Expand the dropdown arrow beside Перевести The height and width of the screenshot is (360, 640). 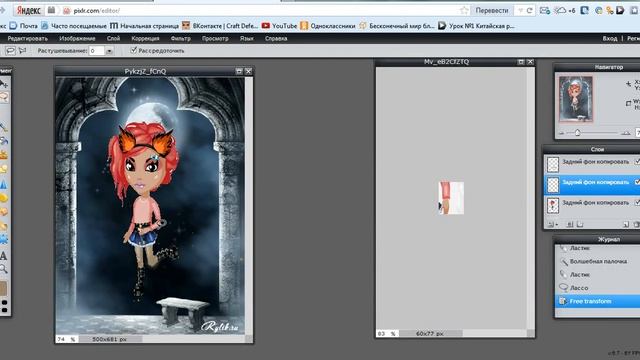click(x=520, y=11)
